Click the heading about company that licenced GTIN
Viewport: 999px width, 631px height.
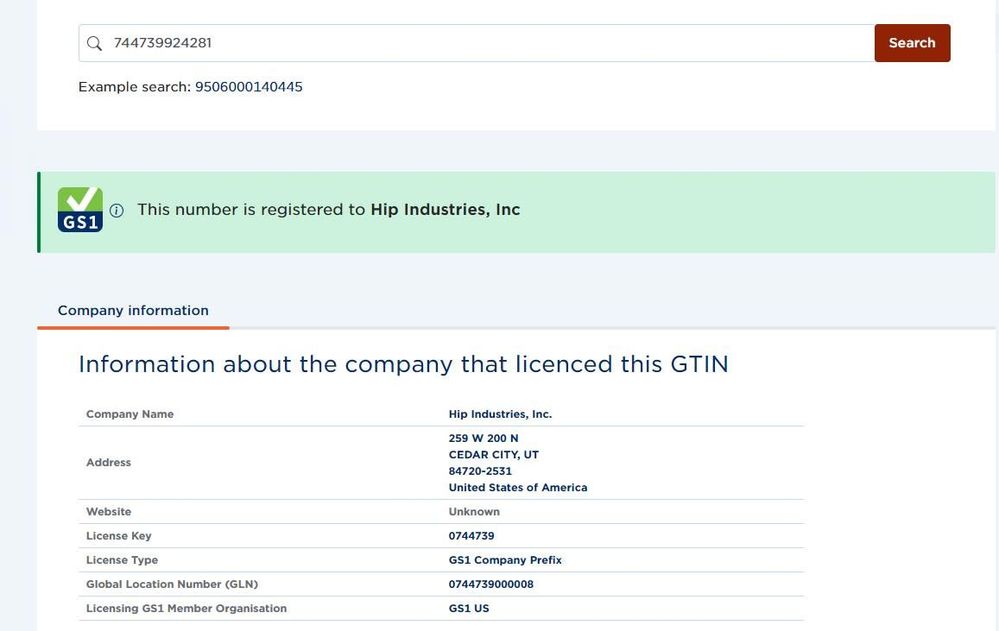click(403, 364)
